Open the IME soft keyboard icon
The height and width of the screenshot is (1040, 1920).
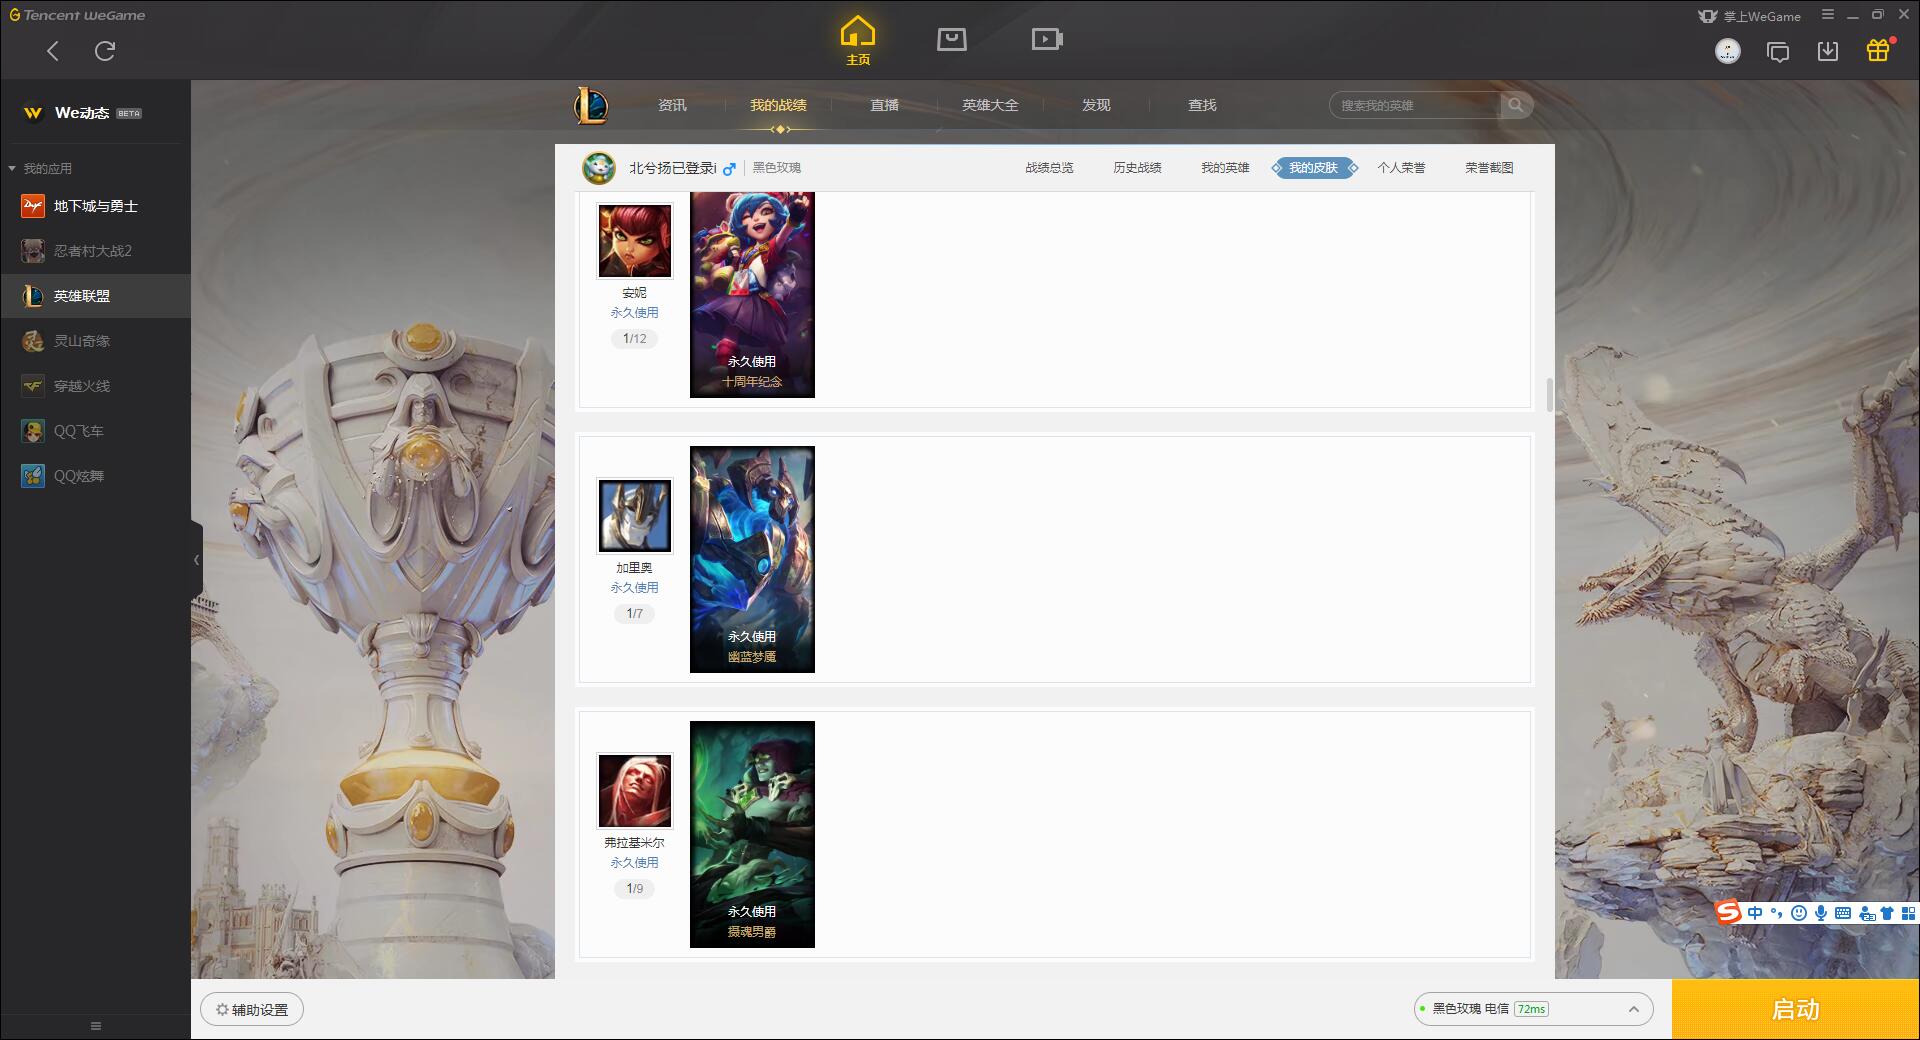(1843, 913)
